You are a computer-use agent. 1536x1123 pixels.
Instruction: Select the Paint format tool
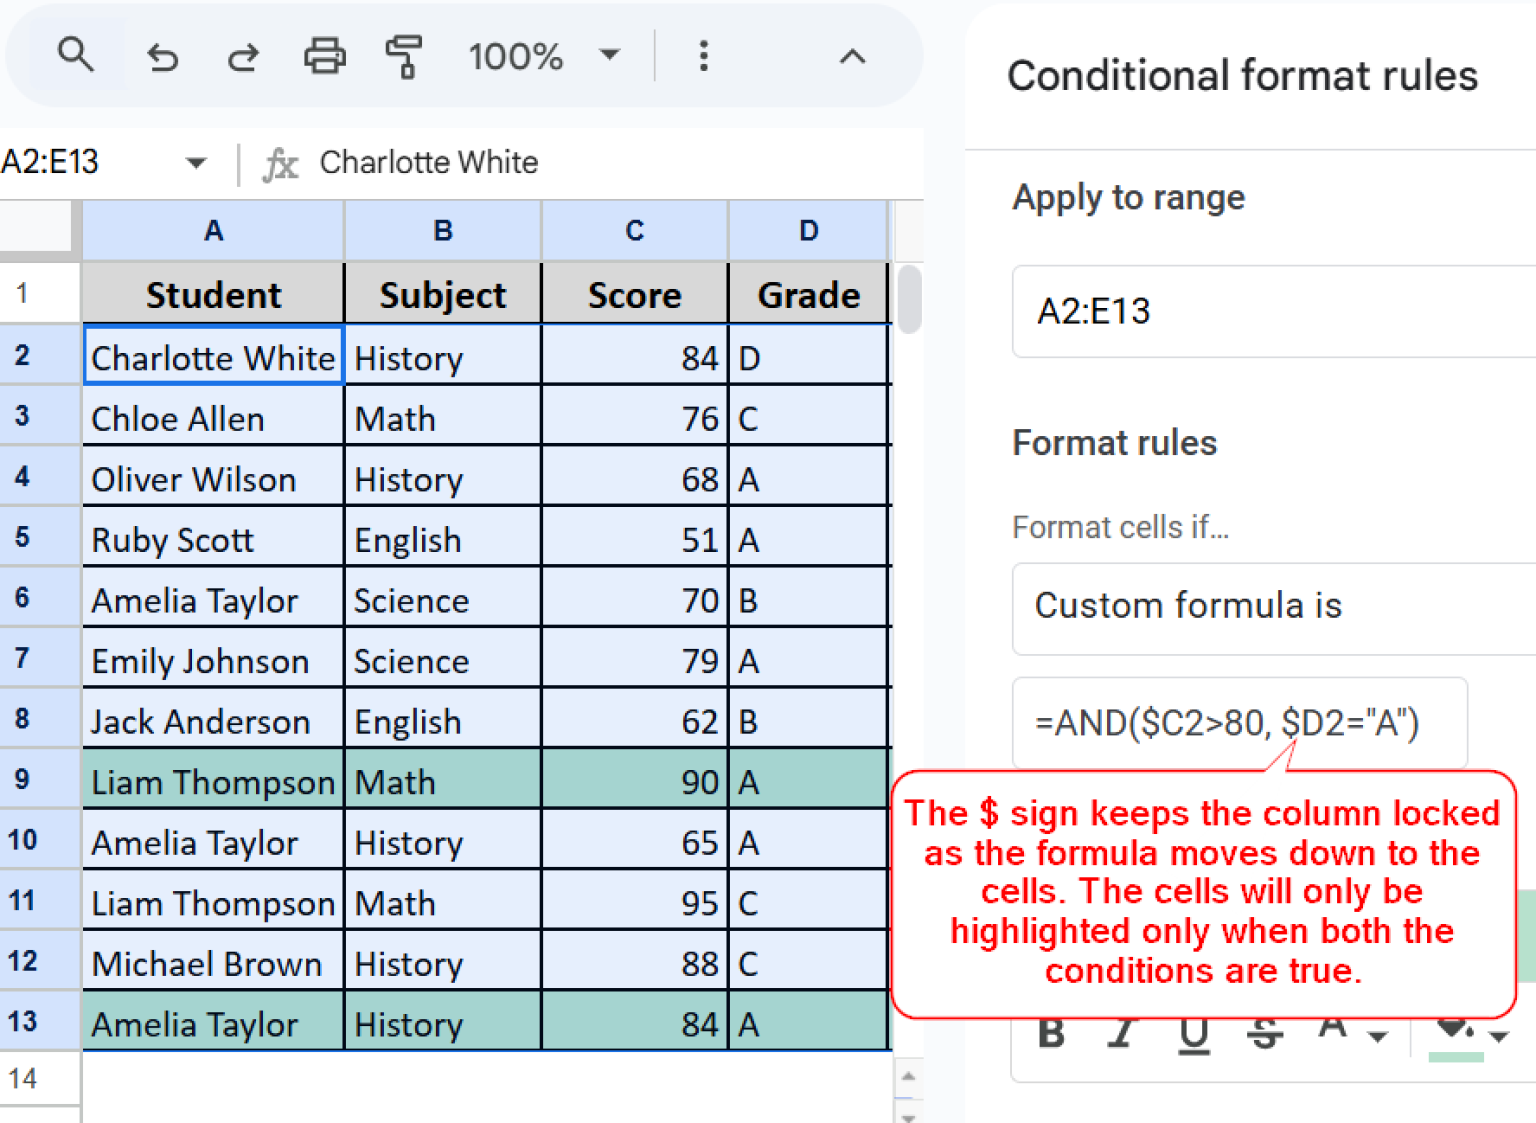tap(404, 57)
